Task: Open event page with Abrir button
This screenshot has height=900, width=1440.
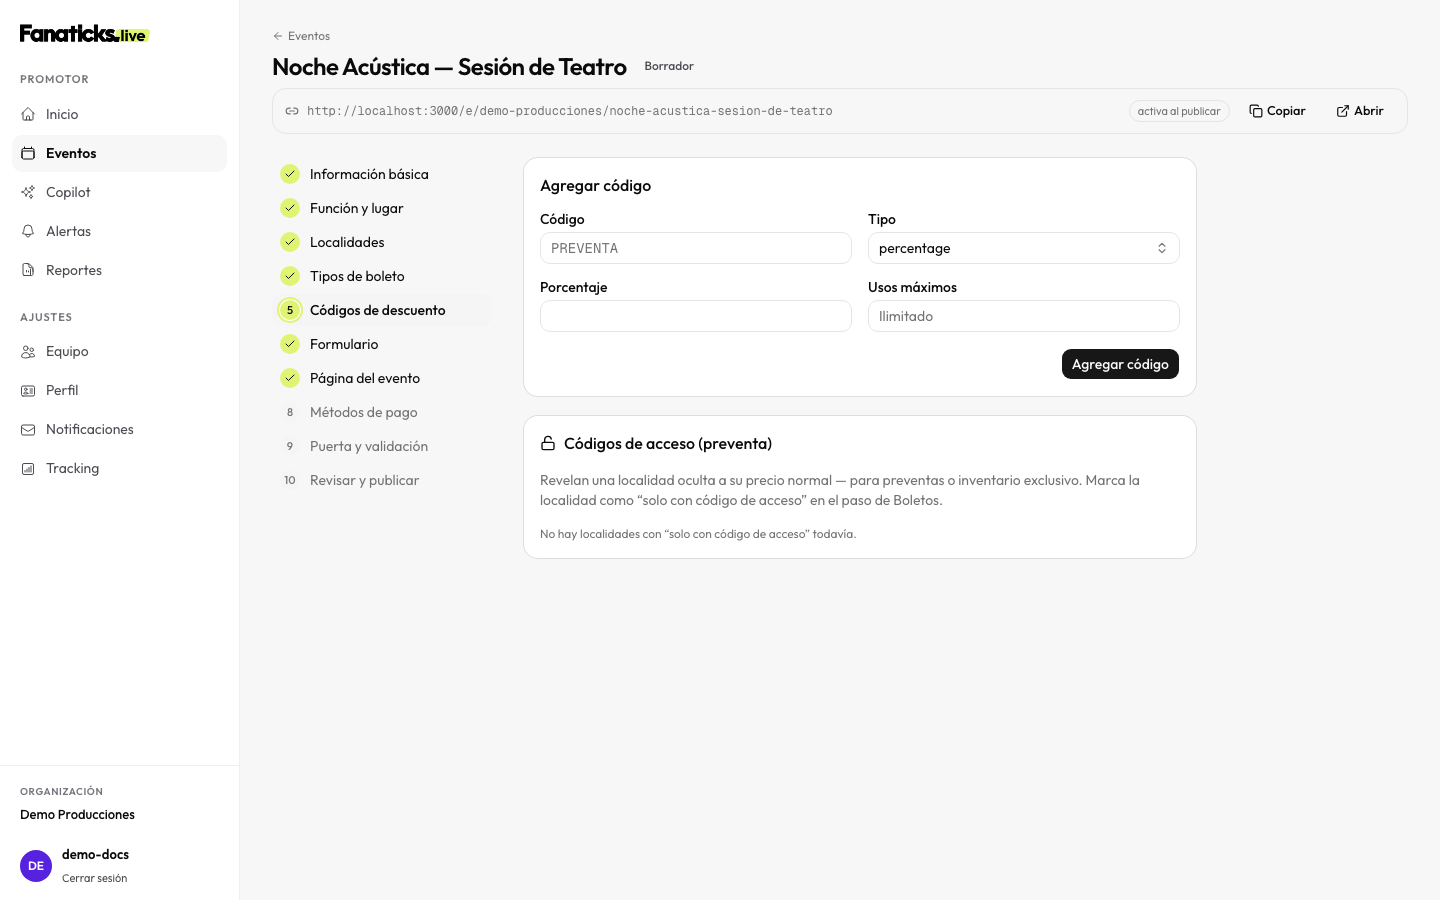Action: click(1360, 111)
